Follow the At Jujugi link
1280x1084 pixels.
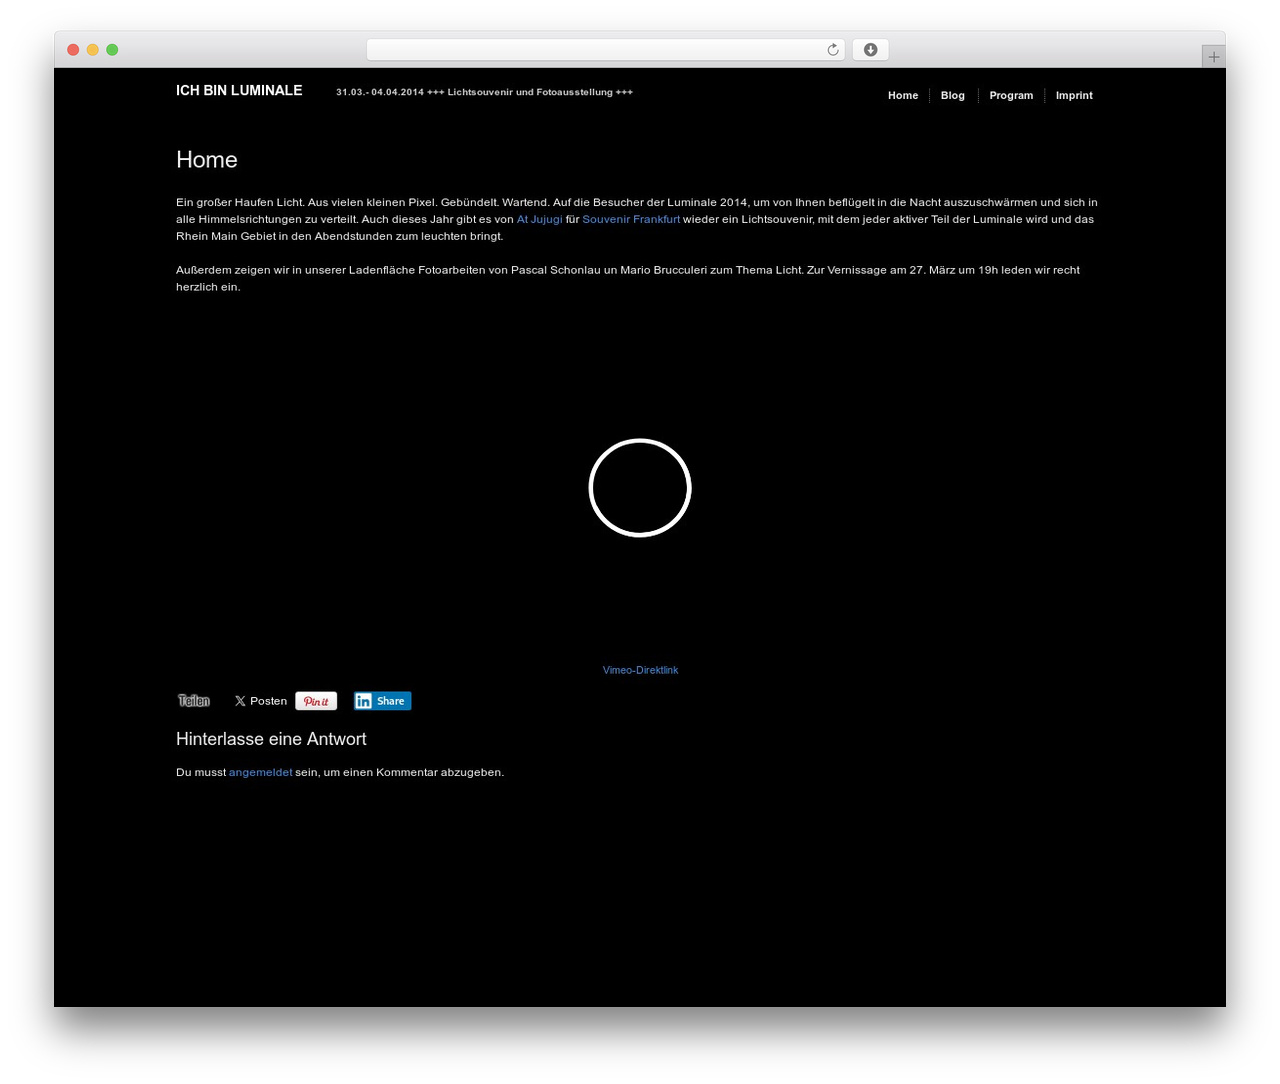539,219
